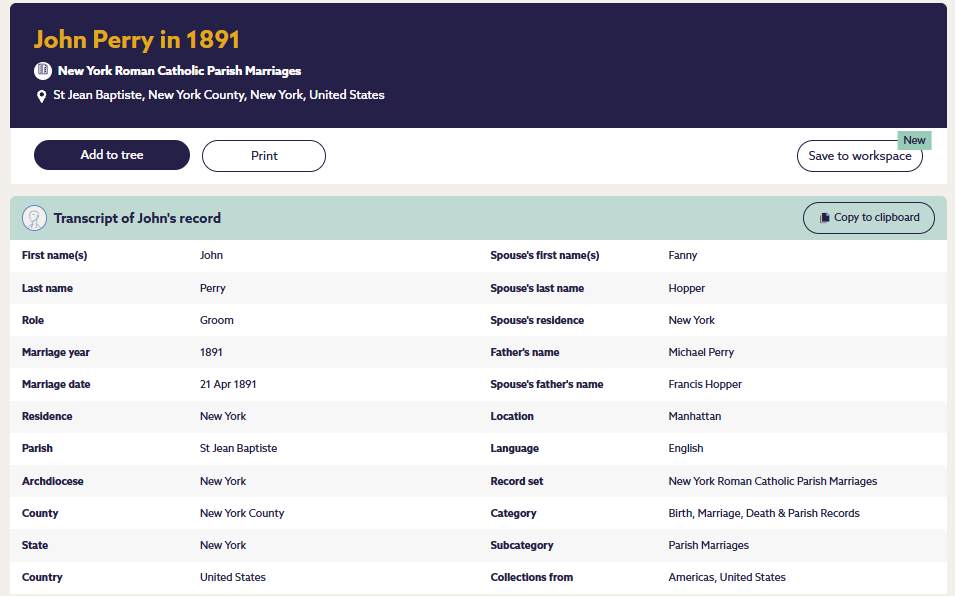The image size is (955, 596).
Task: Click the Language label
Action: (x=514, y=448)
